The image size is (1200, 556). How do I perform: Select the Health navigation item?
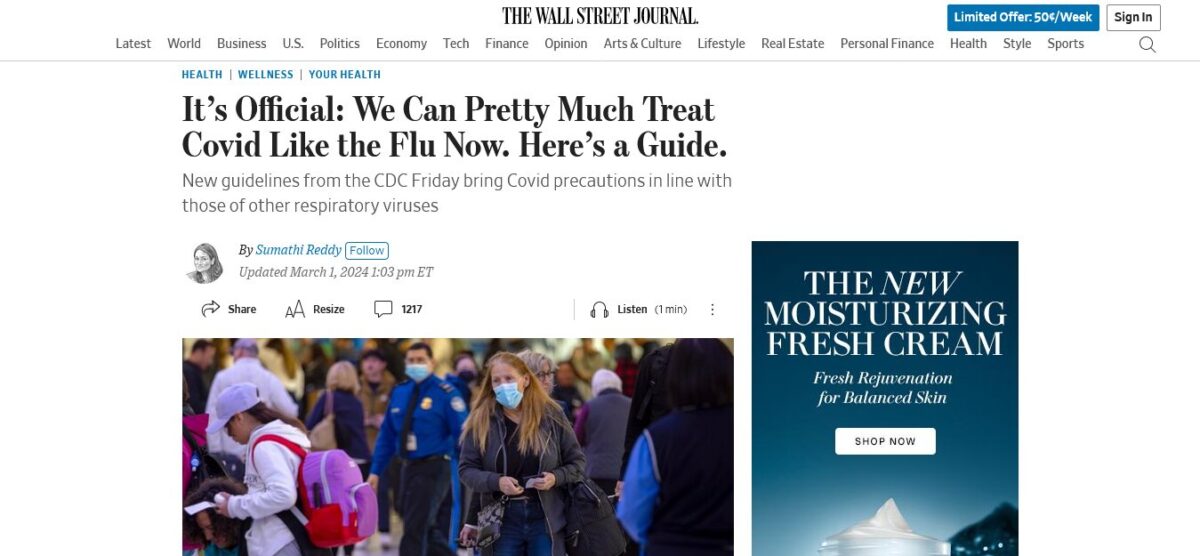click(x=968, y=44)
